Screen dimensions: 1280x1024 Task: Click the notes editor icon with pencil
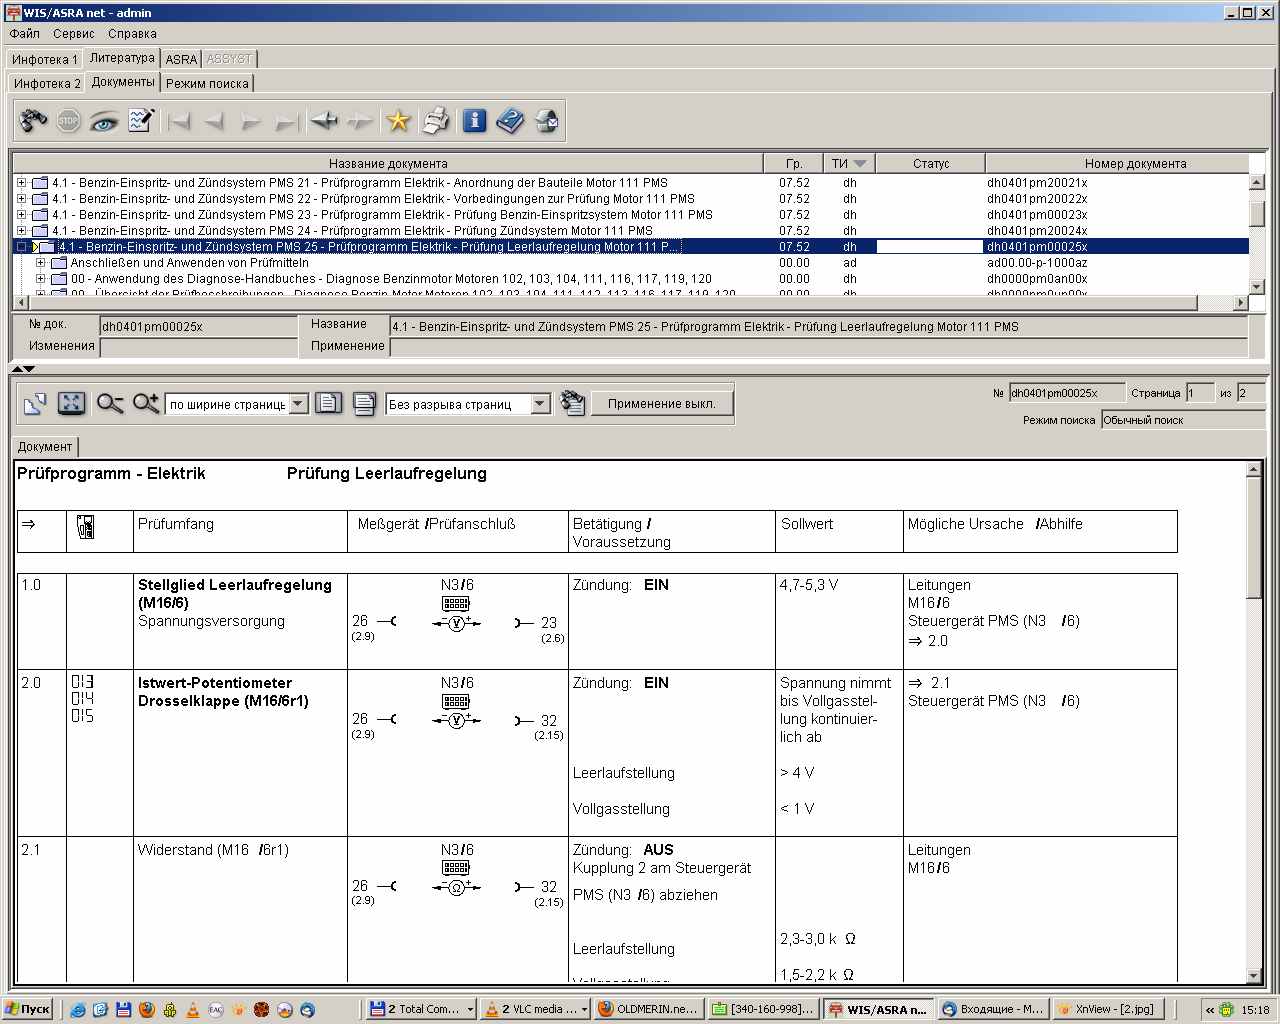[141, 121]
